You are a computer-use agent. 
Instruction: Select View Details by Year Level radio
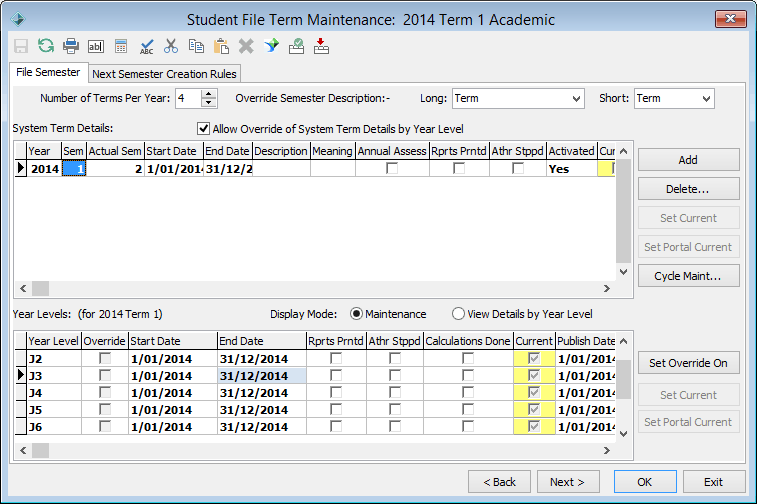(458, 314)
